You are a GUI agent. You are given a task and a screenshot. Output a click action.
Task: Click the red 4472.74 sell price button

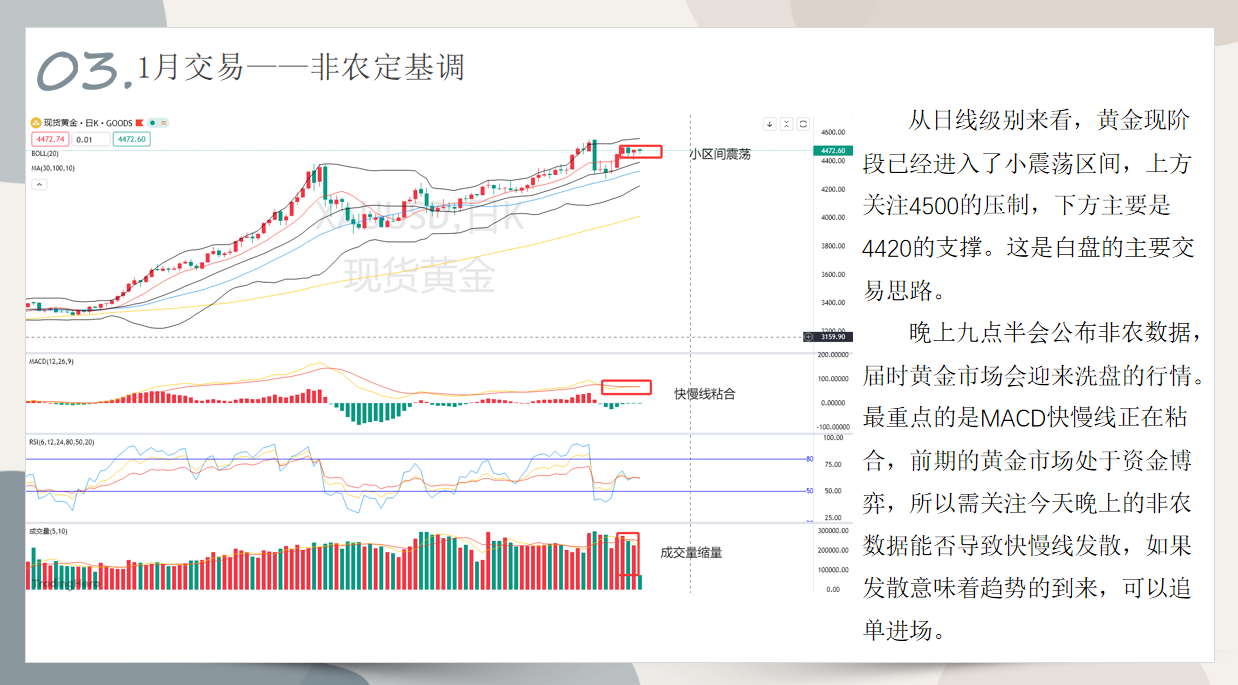[49, 139]
